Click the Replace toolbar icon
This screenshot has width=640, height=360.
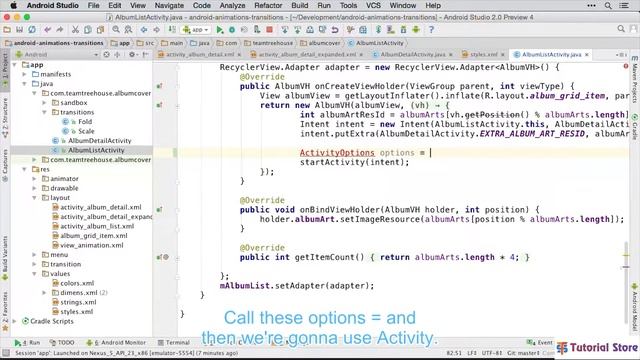128,30
